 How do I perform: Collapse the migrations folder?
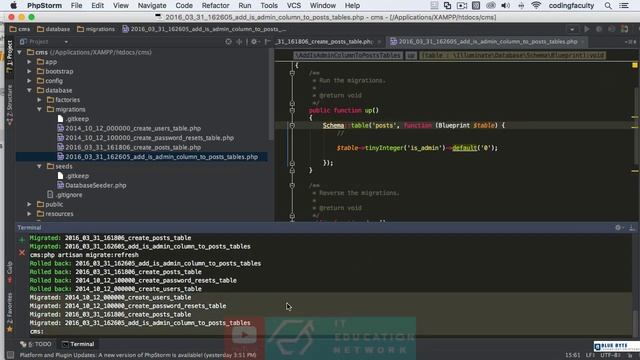pyautogui.click(x=40, y=109)
